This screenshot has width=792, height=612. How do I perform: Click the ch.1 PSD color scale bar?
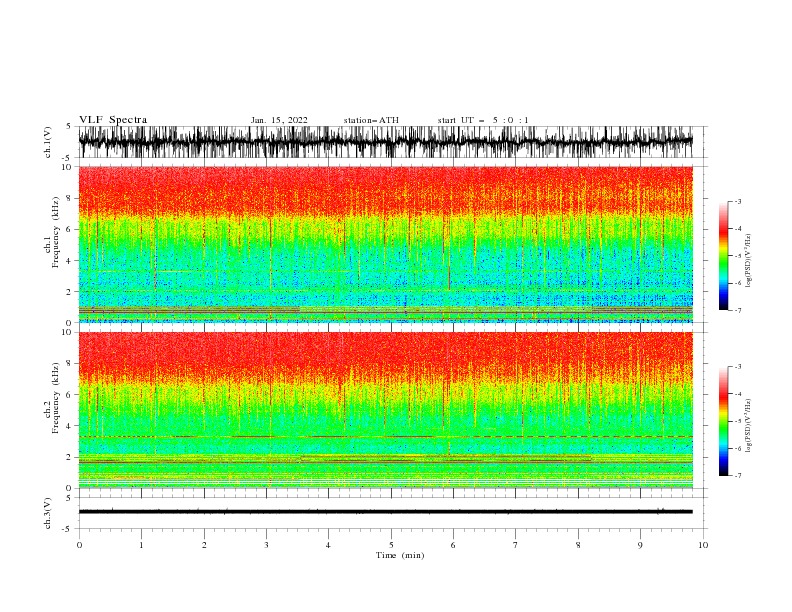[724, 256]
